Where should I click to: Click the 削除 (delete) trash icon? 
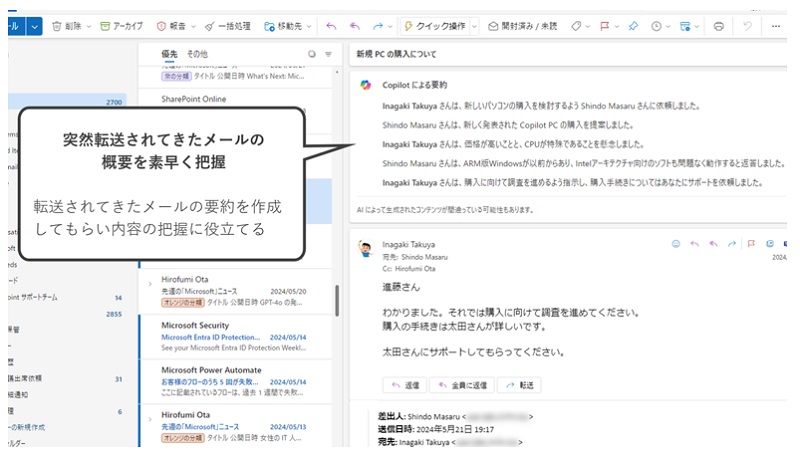click(57, 26)
